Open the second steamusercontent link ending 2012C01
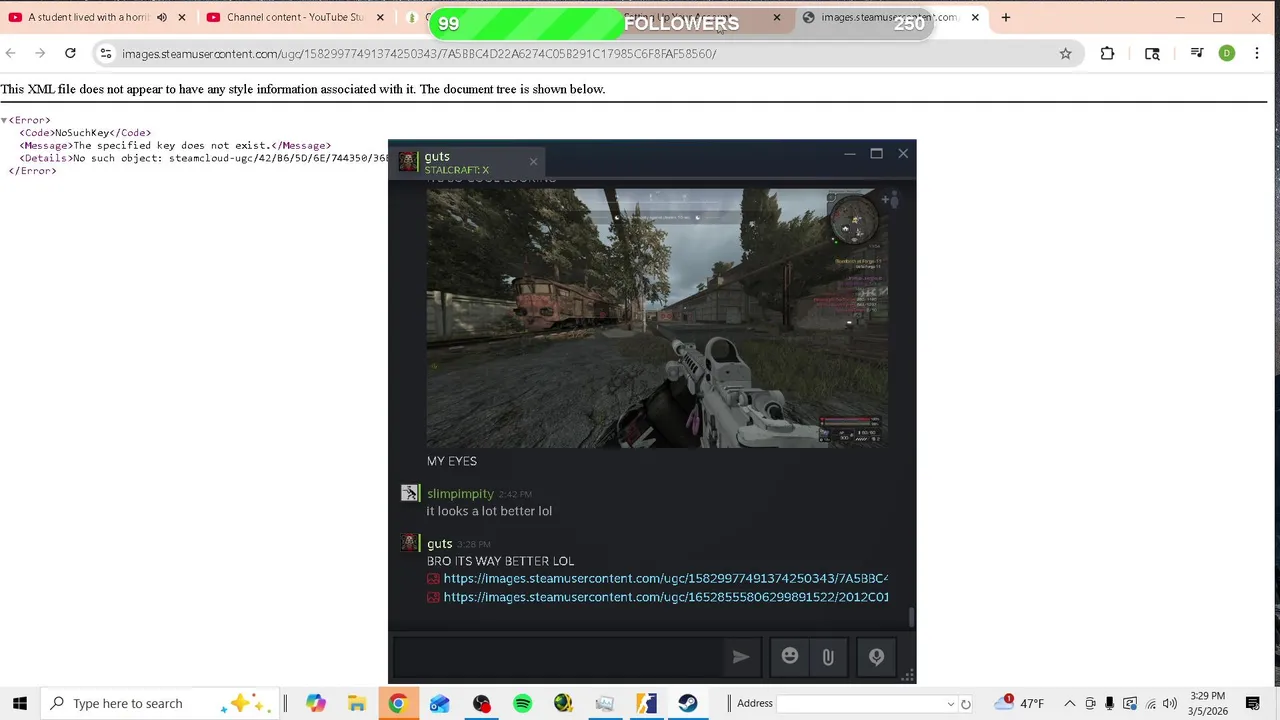The image size is (1280, 720). [x=666, y=597]
